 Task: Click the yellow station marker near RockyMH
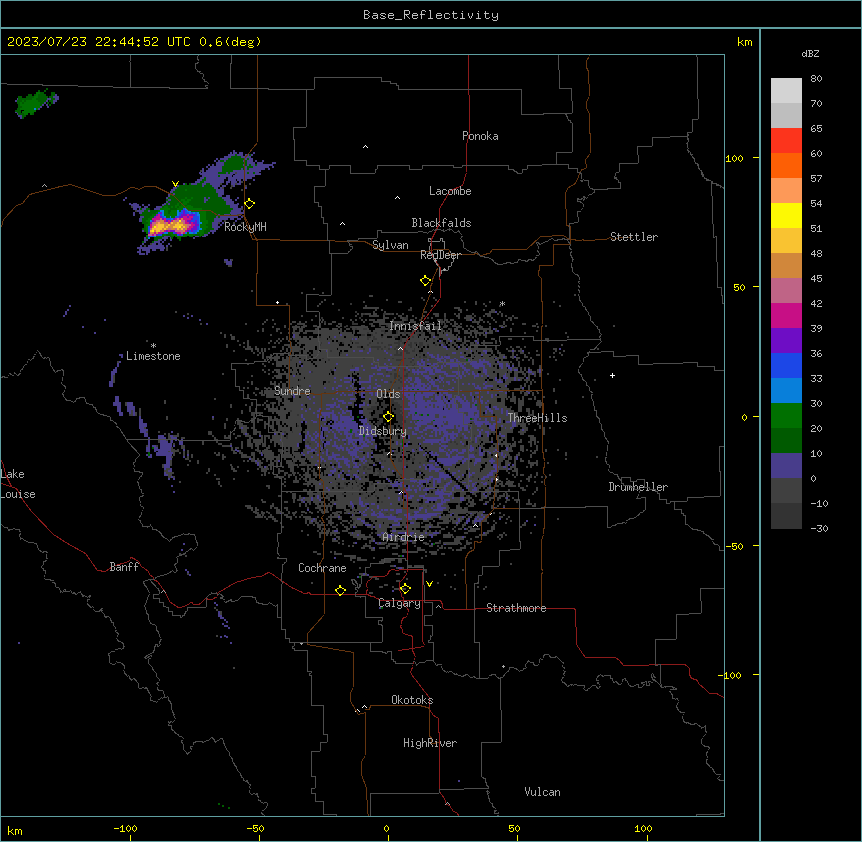[x=250, y=204]
